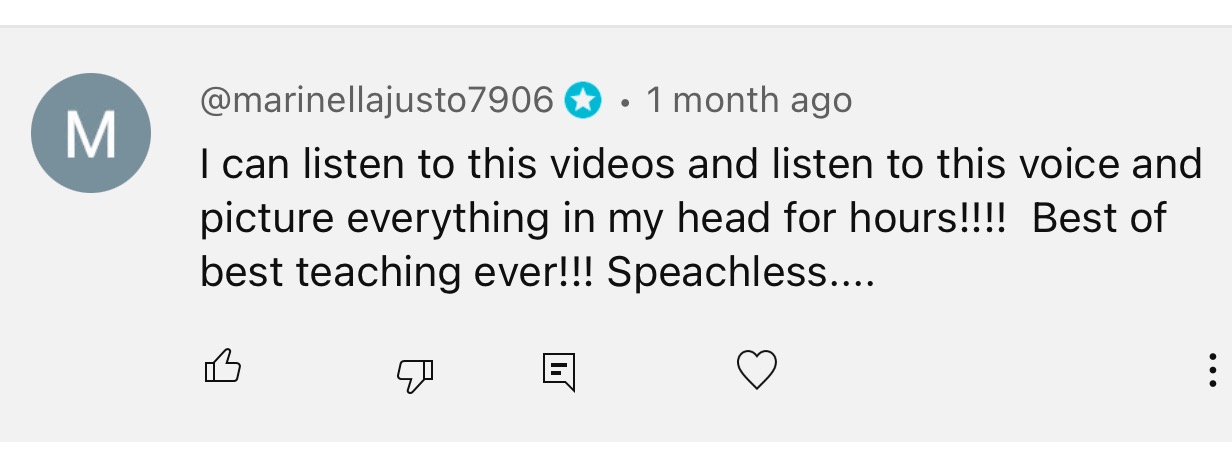Open the three-dot more options menu
This screenshot has height=464, width=1232.
point(1212,371)
